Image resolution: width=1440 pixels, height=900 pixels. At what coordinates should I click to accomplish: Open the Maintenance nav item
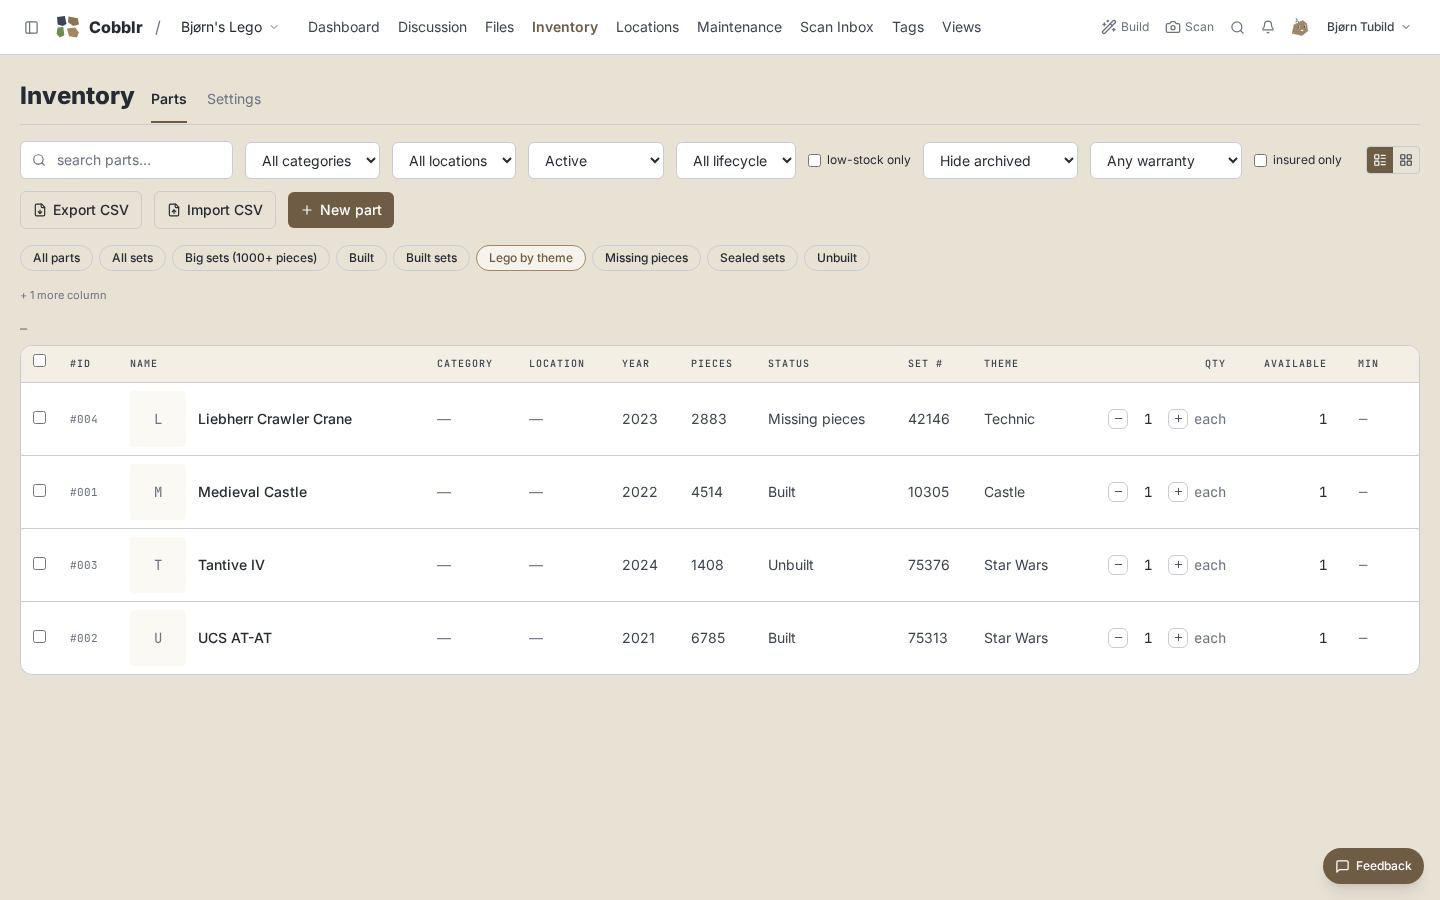(x=739, y=27)
